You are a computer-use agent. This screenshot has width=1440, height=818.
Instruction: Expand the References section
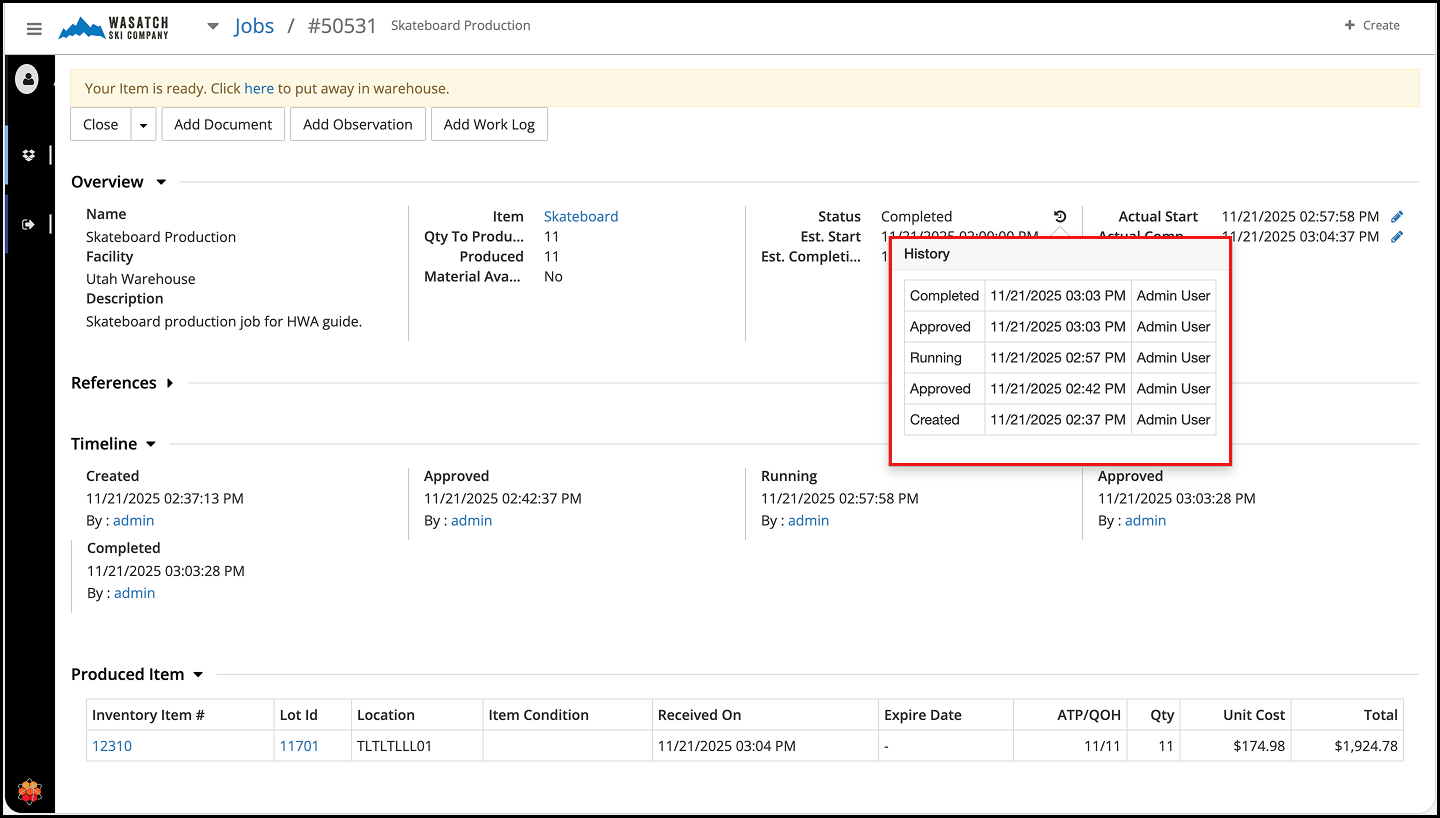(170, 383)
